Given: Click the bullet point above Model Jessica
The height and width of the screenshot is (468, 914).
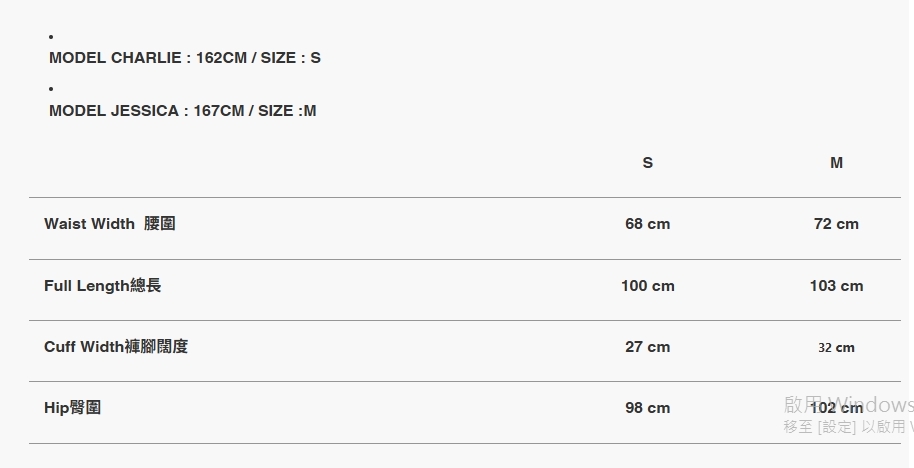Looking at the screenshot, I should [x=51, y=90].
